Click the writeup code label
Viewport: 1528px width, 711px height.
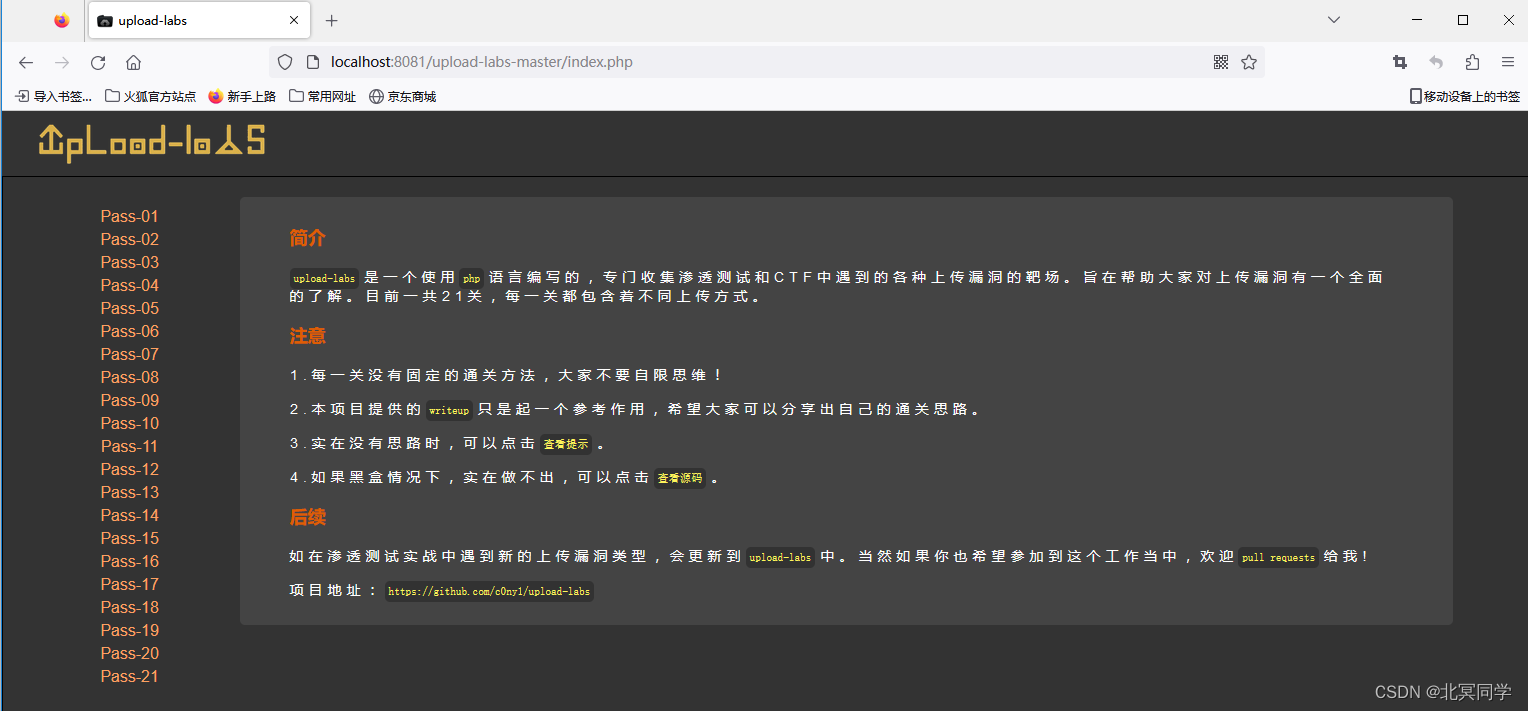tap(449, 410)
